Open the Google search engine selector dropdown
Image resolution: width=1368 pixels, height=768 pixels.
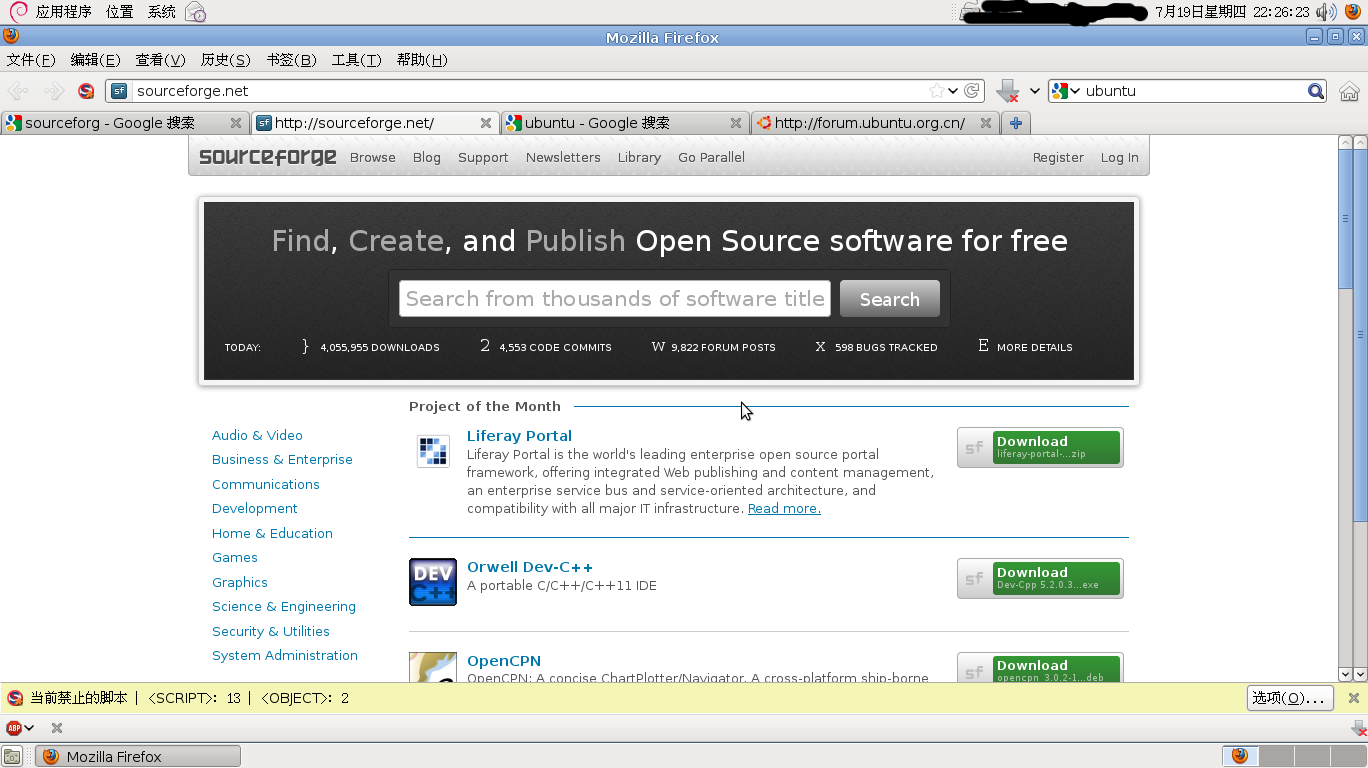(x=1067, y=91)
